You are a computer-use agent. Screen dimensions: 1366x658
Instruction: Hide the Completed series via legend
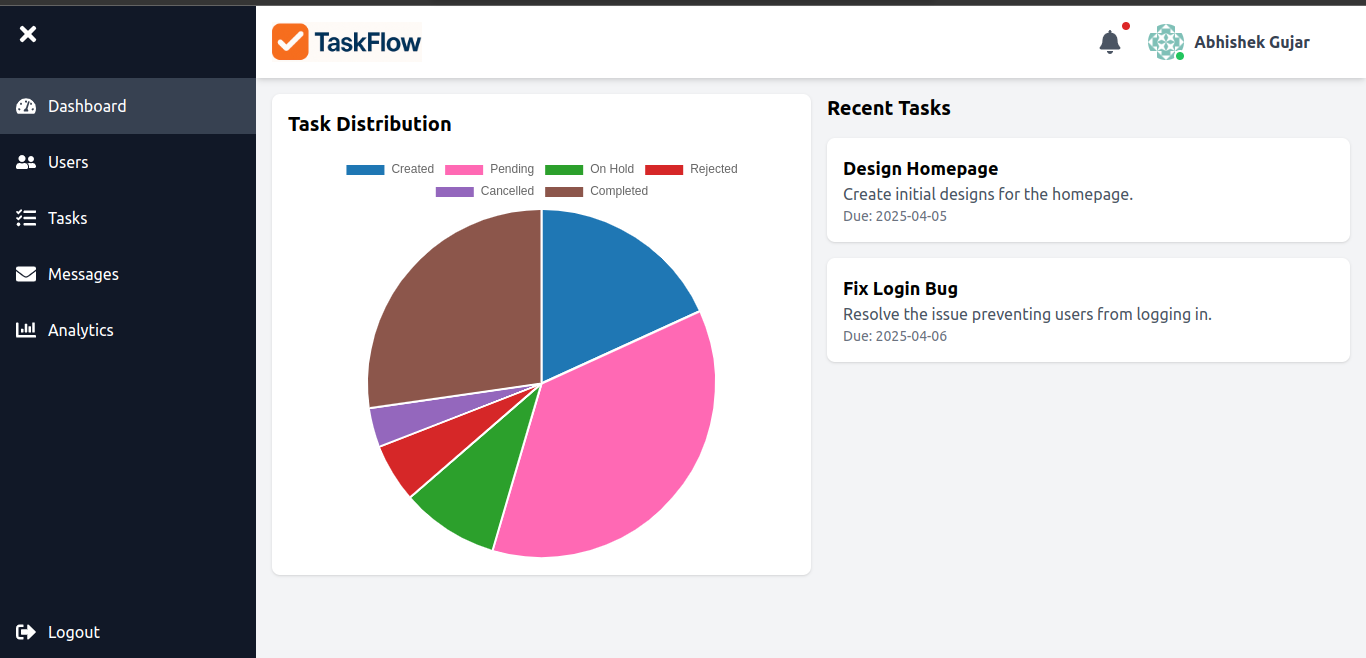tap(596, 191)
